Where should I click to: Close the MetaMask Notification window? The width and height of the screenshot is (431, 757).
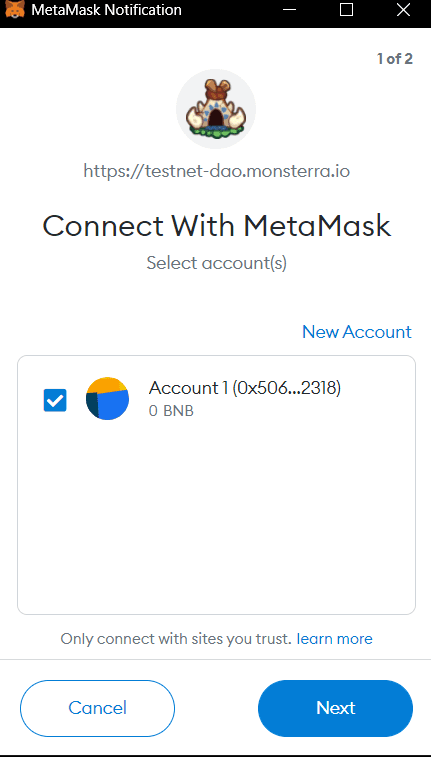(x=403, y=10)
